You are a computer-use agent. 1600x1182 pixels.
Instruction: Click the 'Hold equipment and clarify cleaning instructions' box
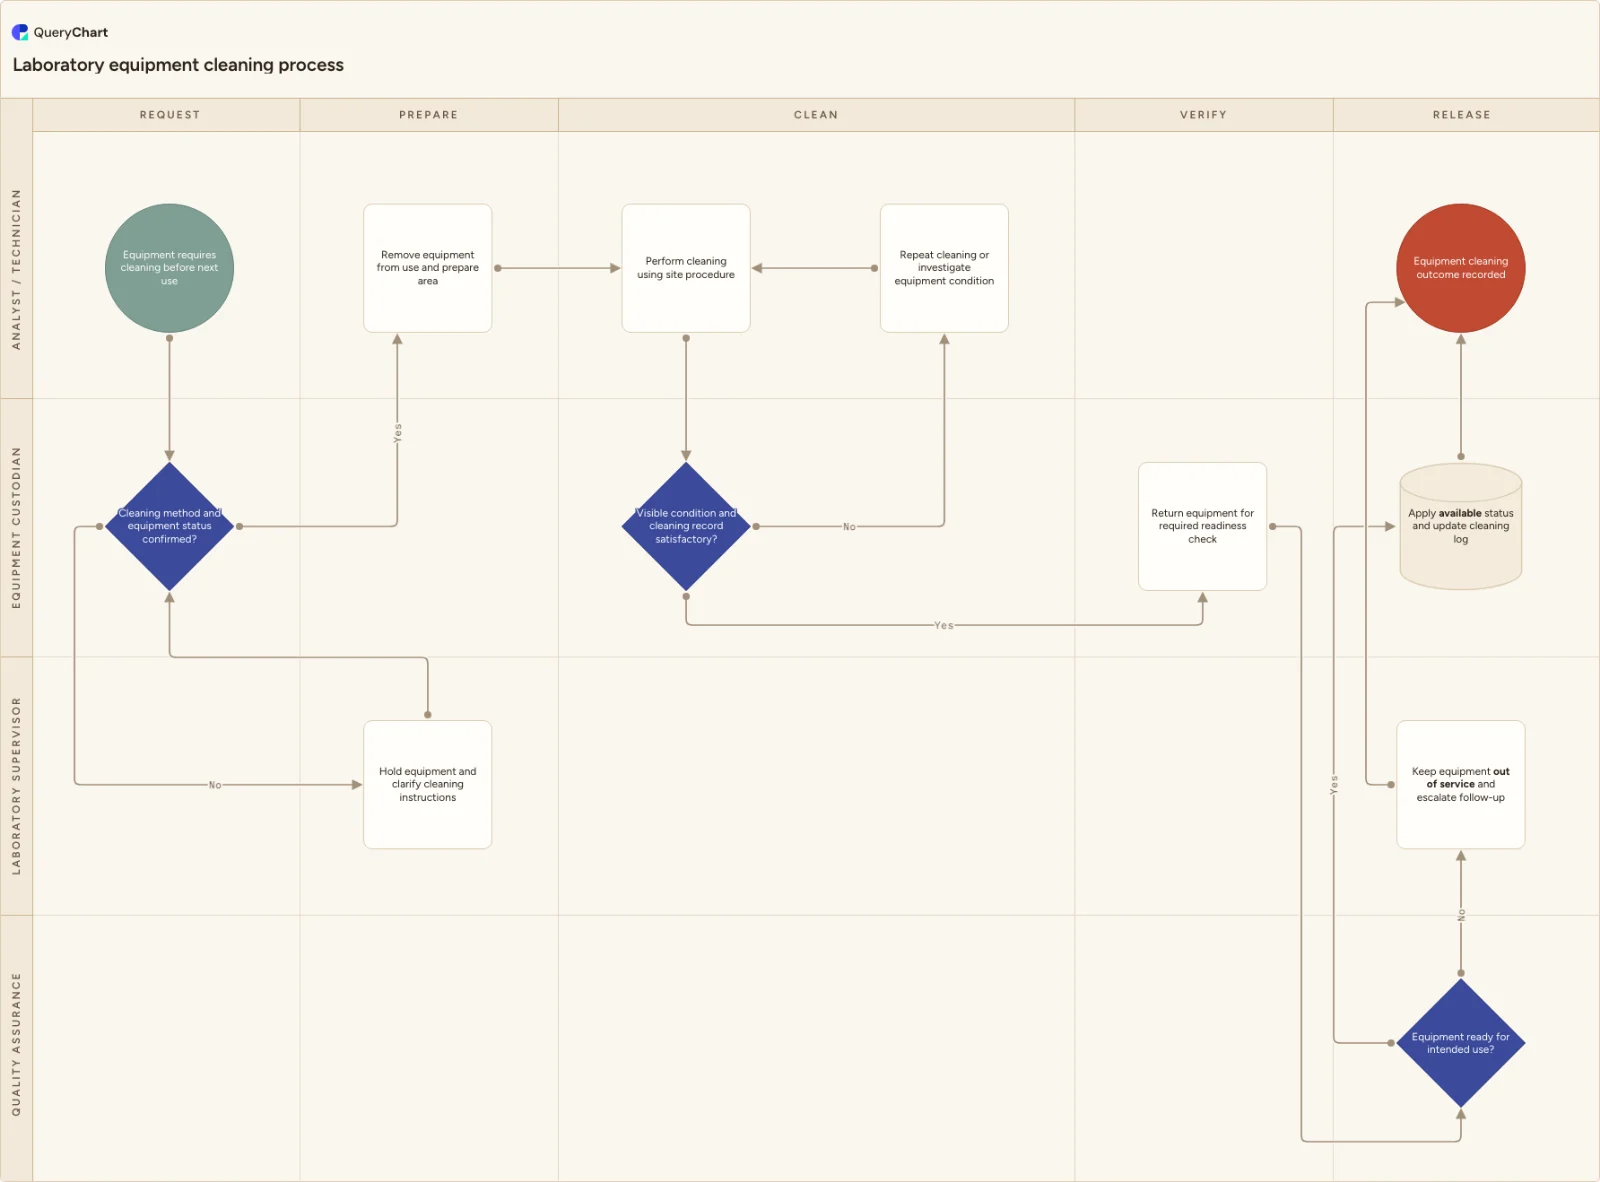pos(428,785)
